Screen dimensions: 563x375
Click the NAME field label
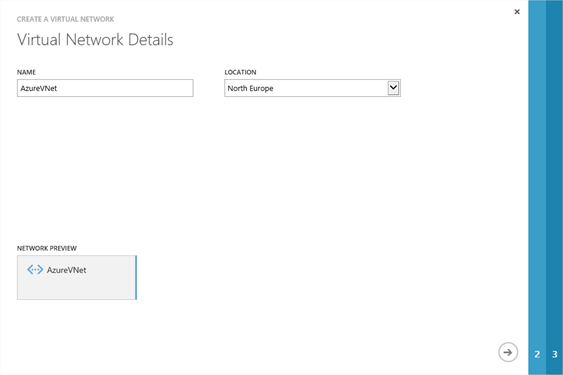tap(26, 72)
